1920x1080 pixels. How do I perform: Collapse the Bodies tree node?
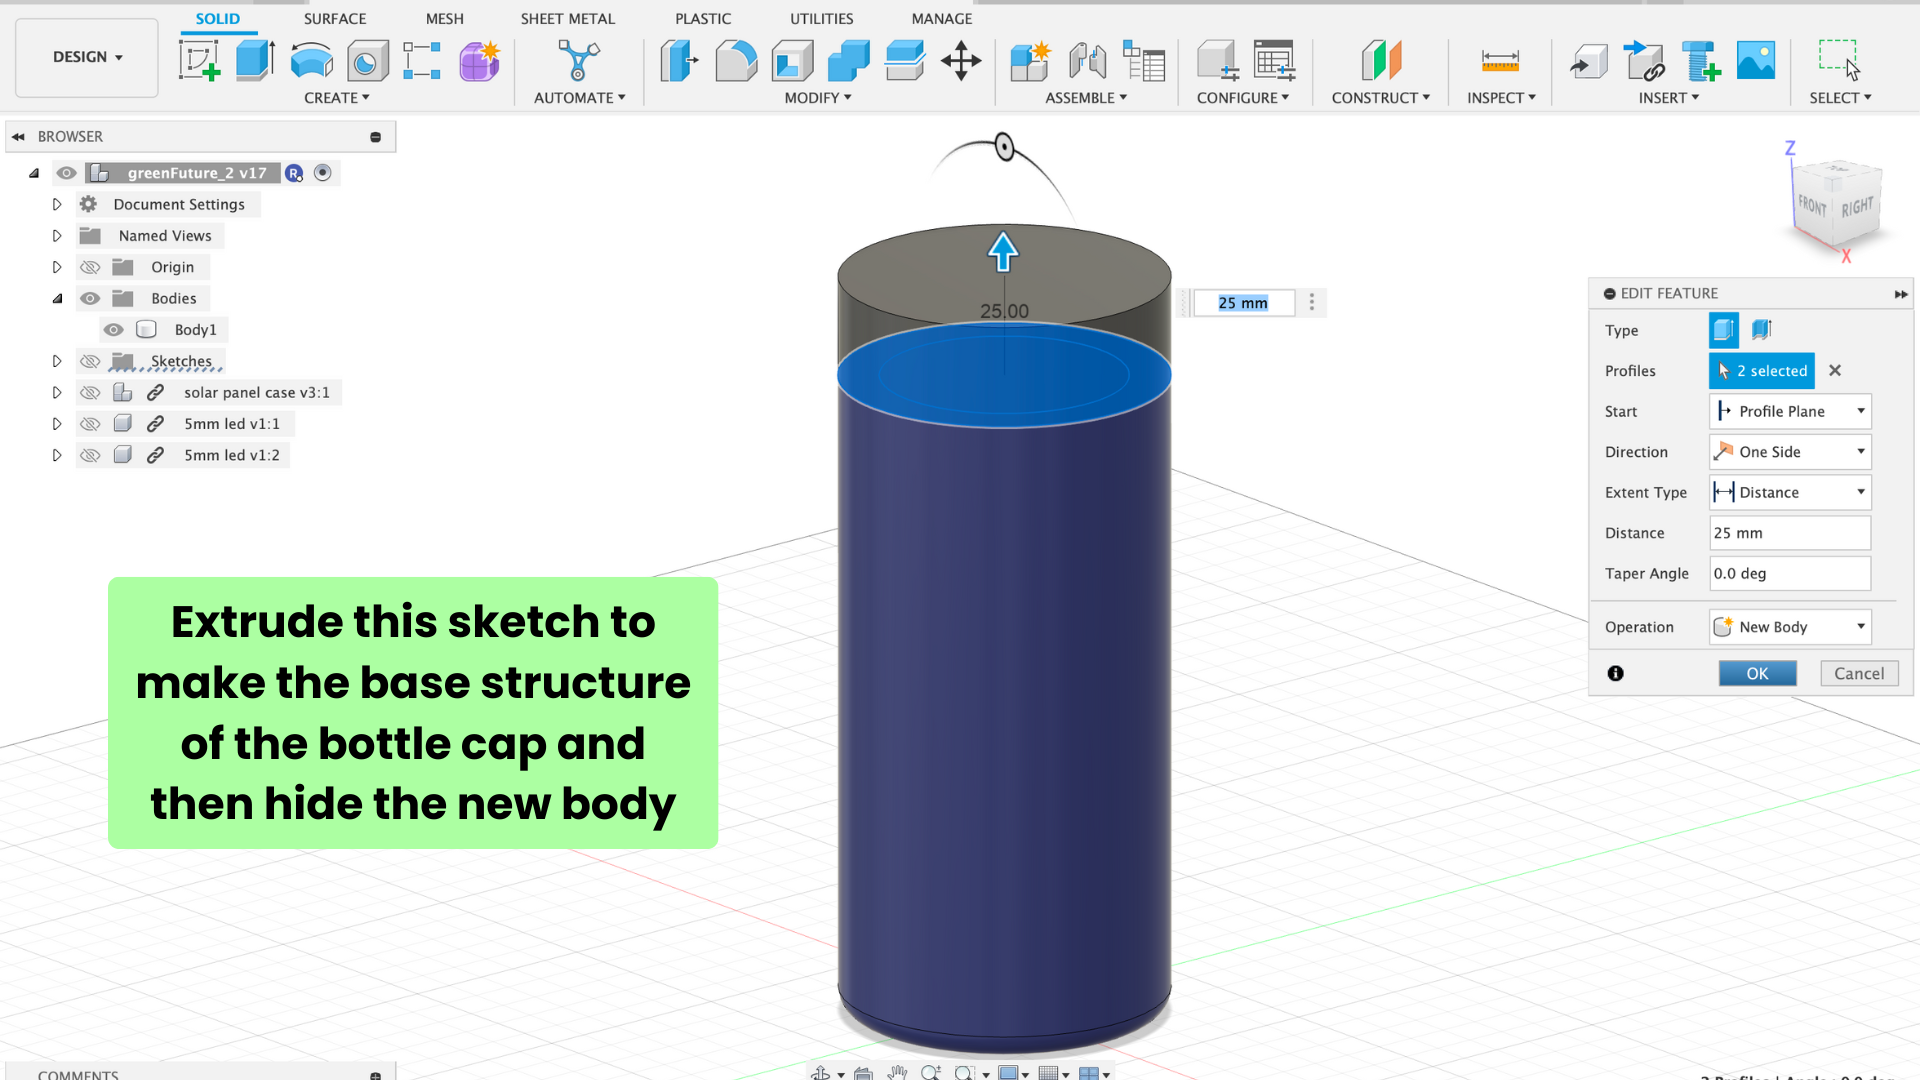point(57,298)
